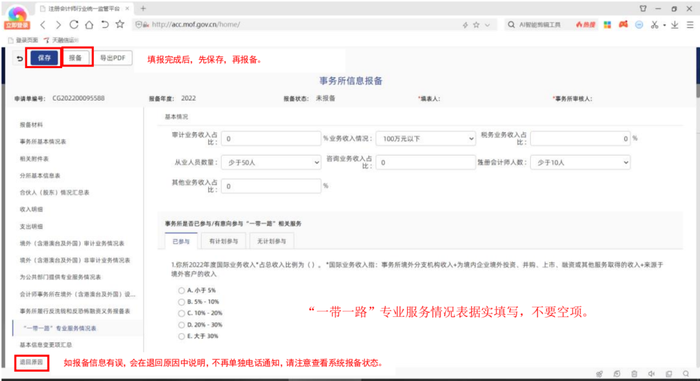
Task: Open the browser downloads icon
Action: [x=675, y=25]
